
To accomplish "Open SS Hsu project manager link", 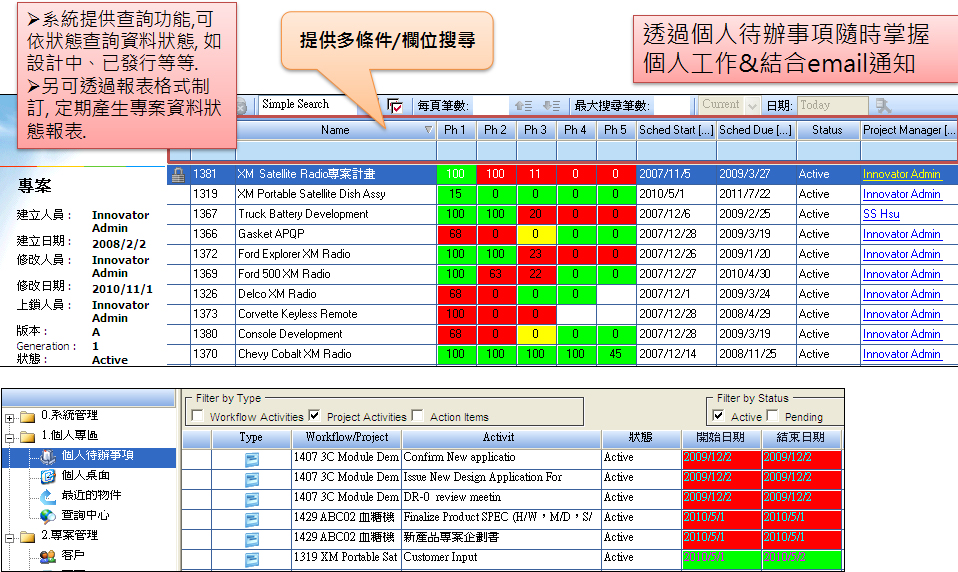I will [881, 214].
